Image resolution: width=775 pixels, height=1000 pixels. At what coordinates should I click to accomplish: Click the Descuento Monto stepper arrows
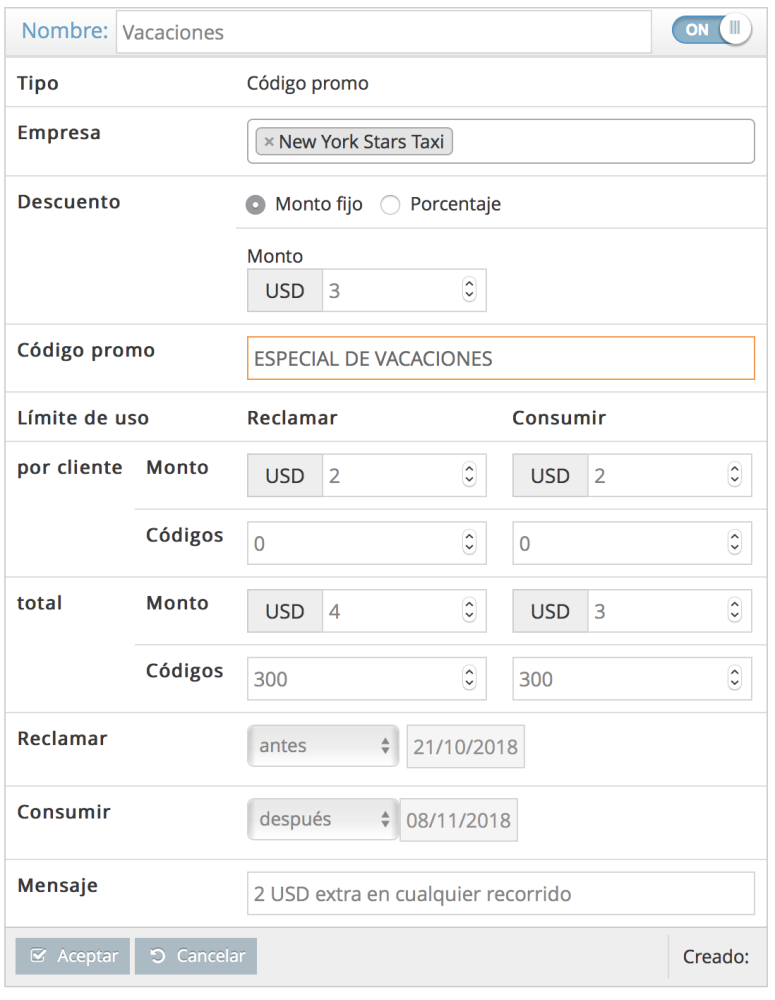point(469,291)
